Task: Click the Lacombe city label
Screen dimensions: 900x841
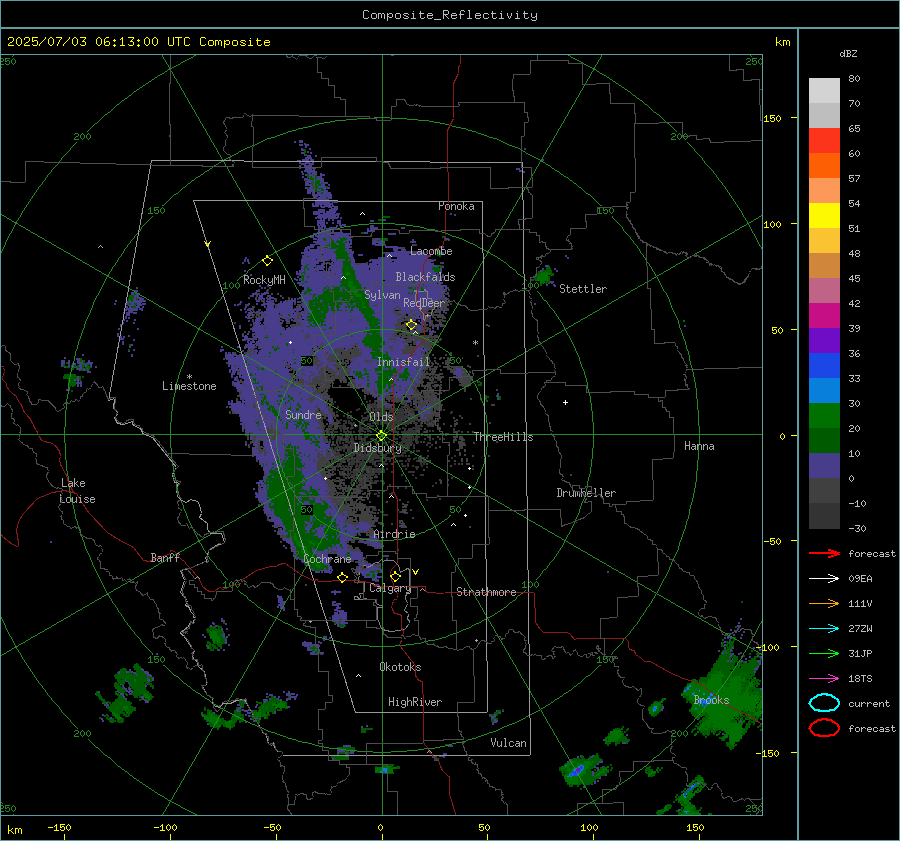Action: [431, 251]
